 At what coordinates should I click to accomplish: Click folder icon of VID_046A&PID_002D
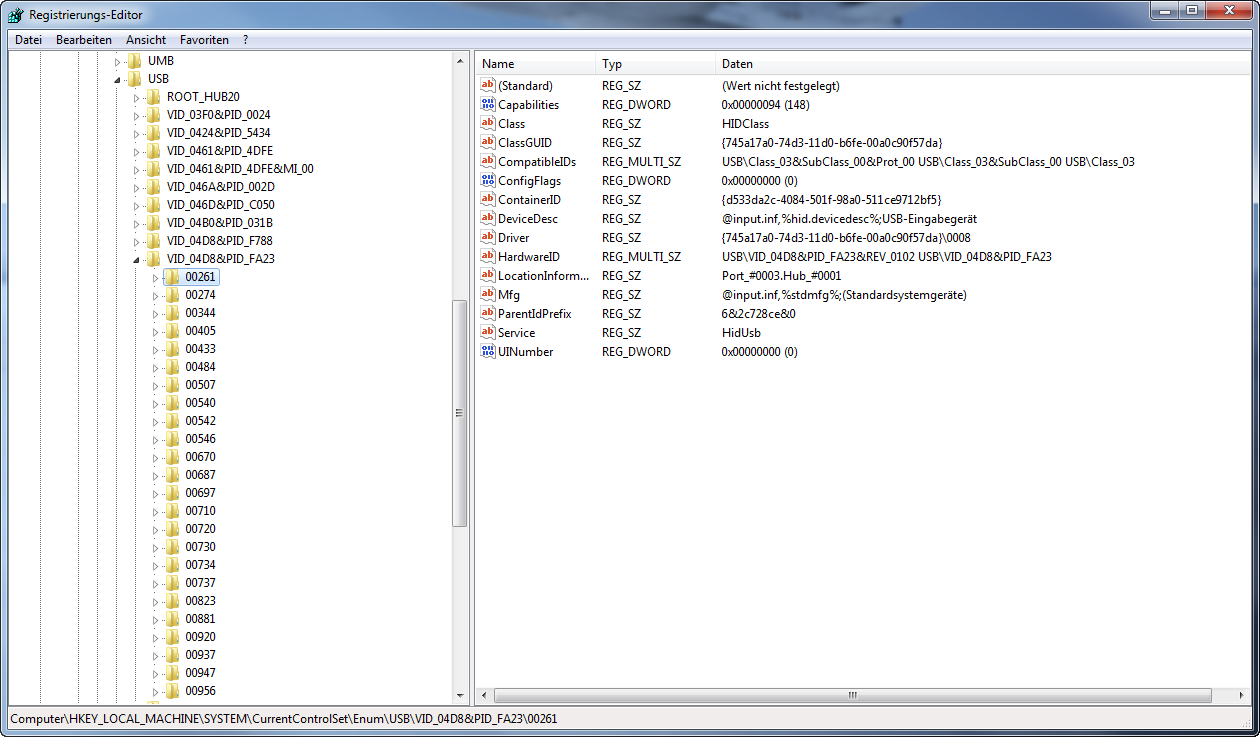pyautogui.click(x=153, y=187)
